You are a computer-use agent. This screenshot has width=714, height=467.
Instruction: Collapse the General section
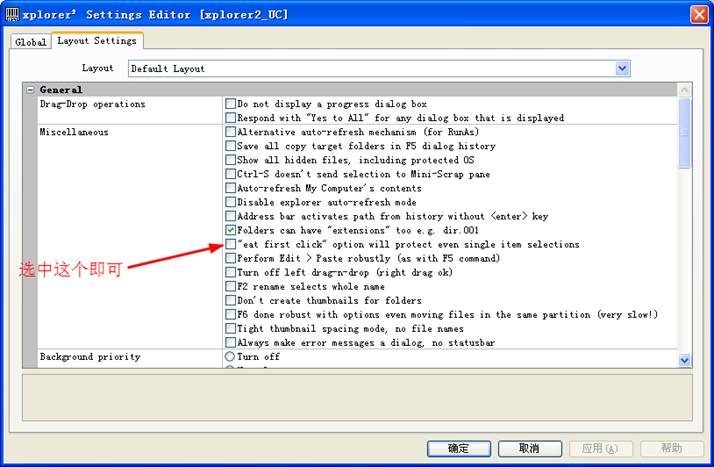pos(31,90)
